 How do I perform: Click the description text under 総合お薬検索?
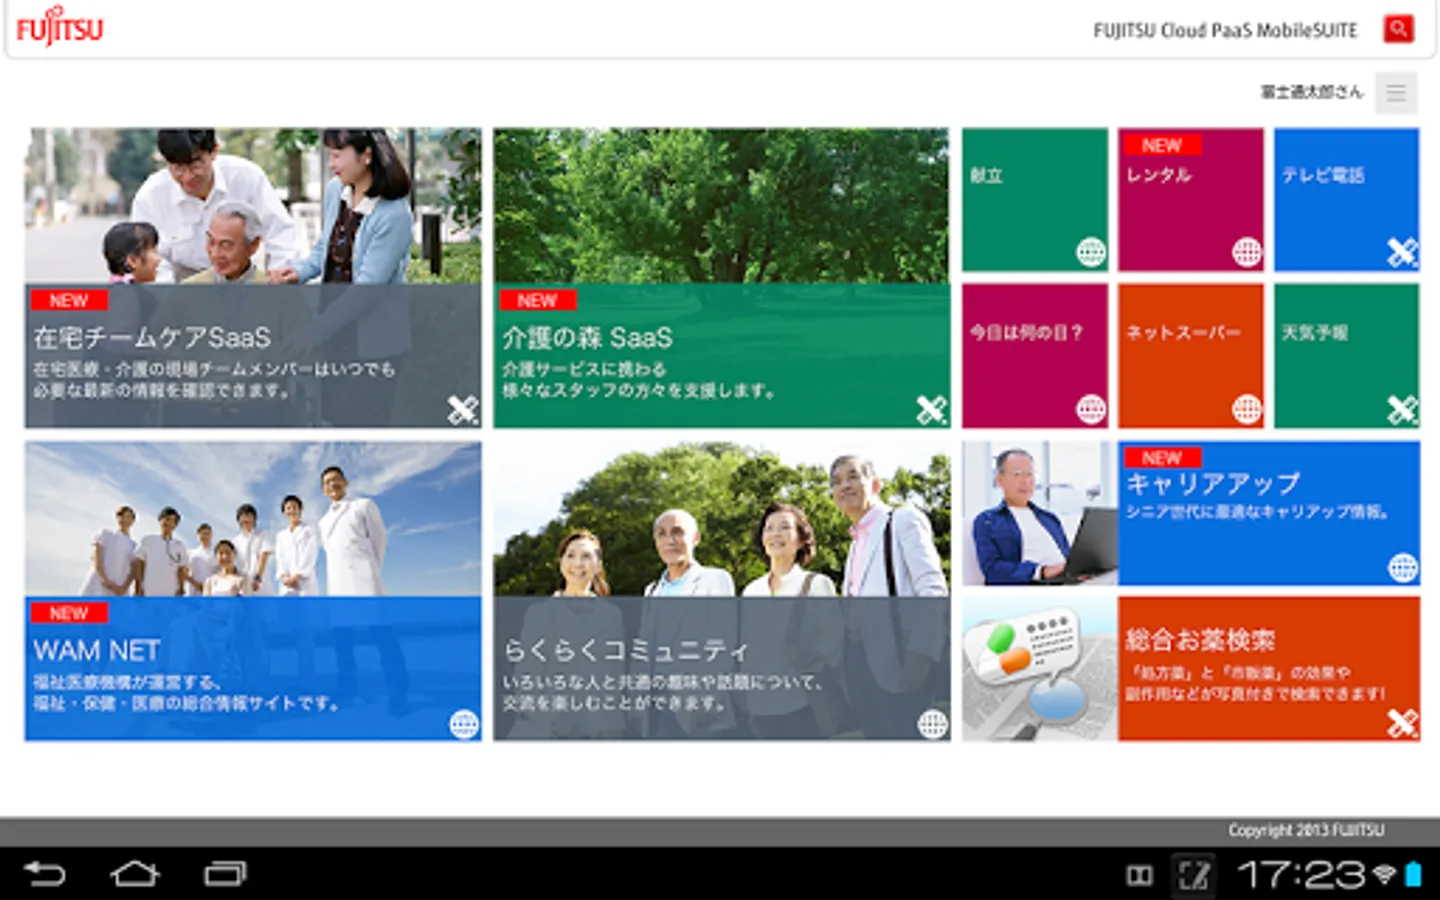1256,683
